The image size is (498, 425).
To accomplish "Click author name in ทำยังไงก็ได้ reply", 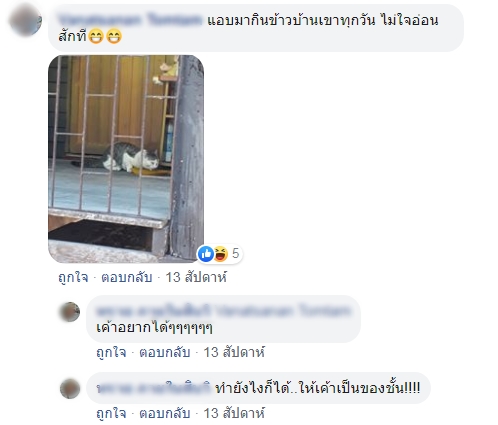I will click(154, 388).
